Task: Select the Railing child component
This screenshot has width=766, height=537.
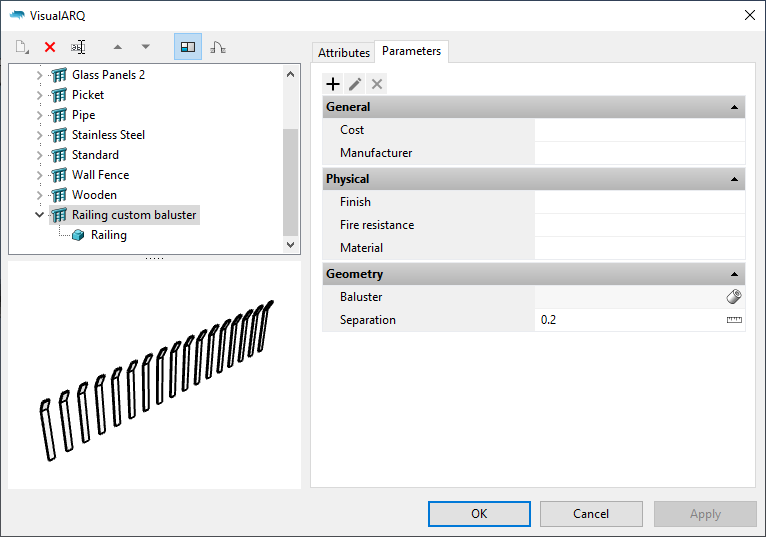Action: (x=108, y=235)
